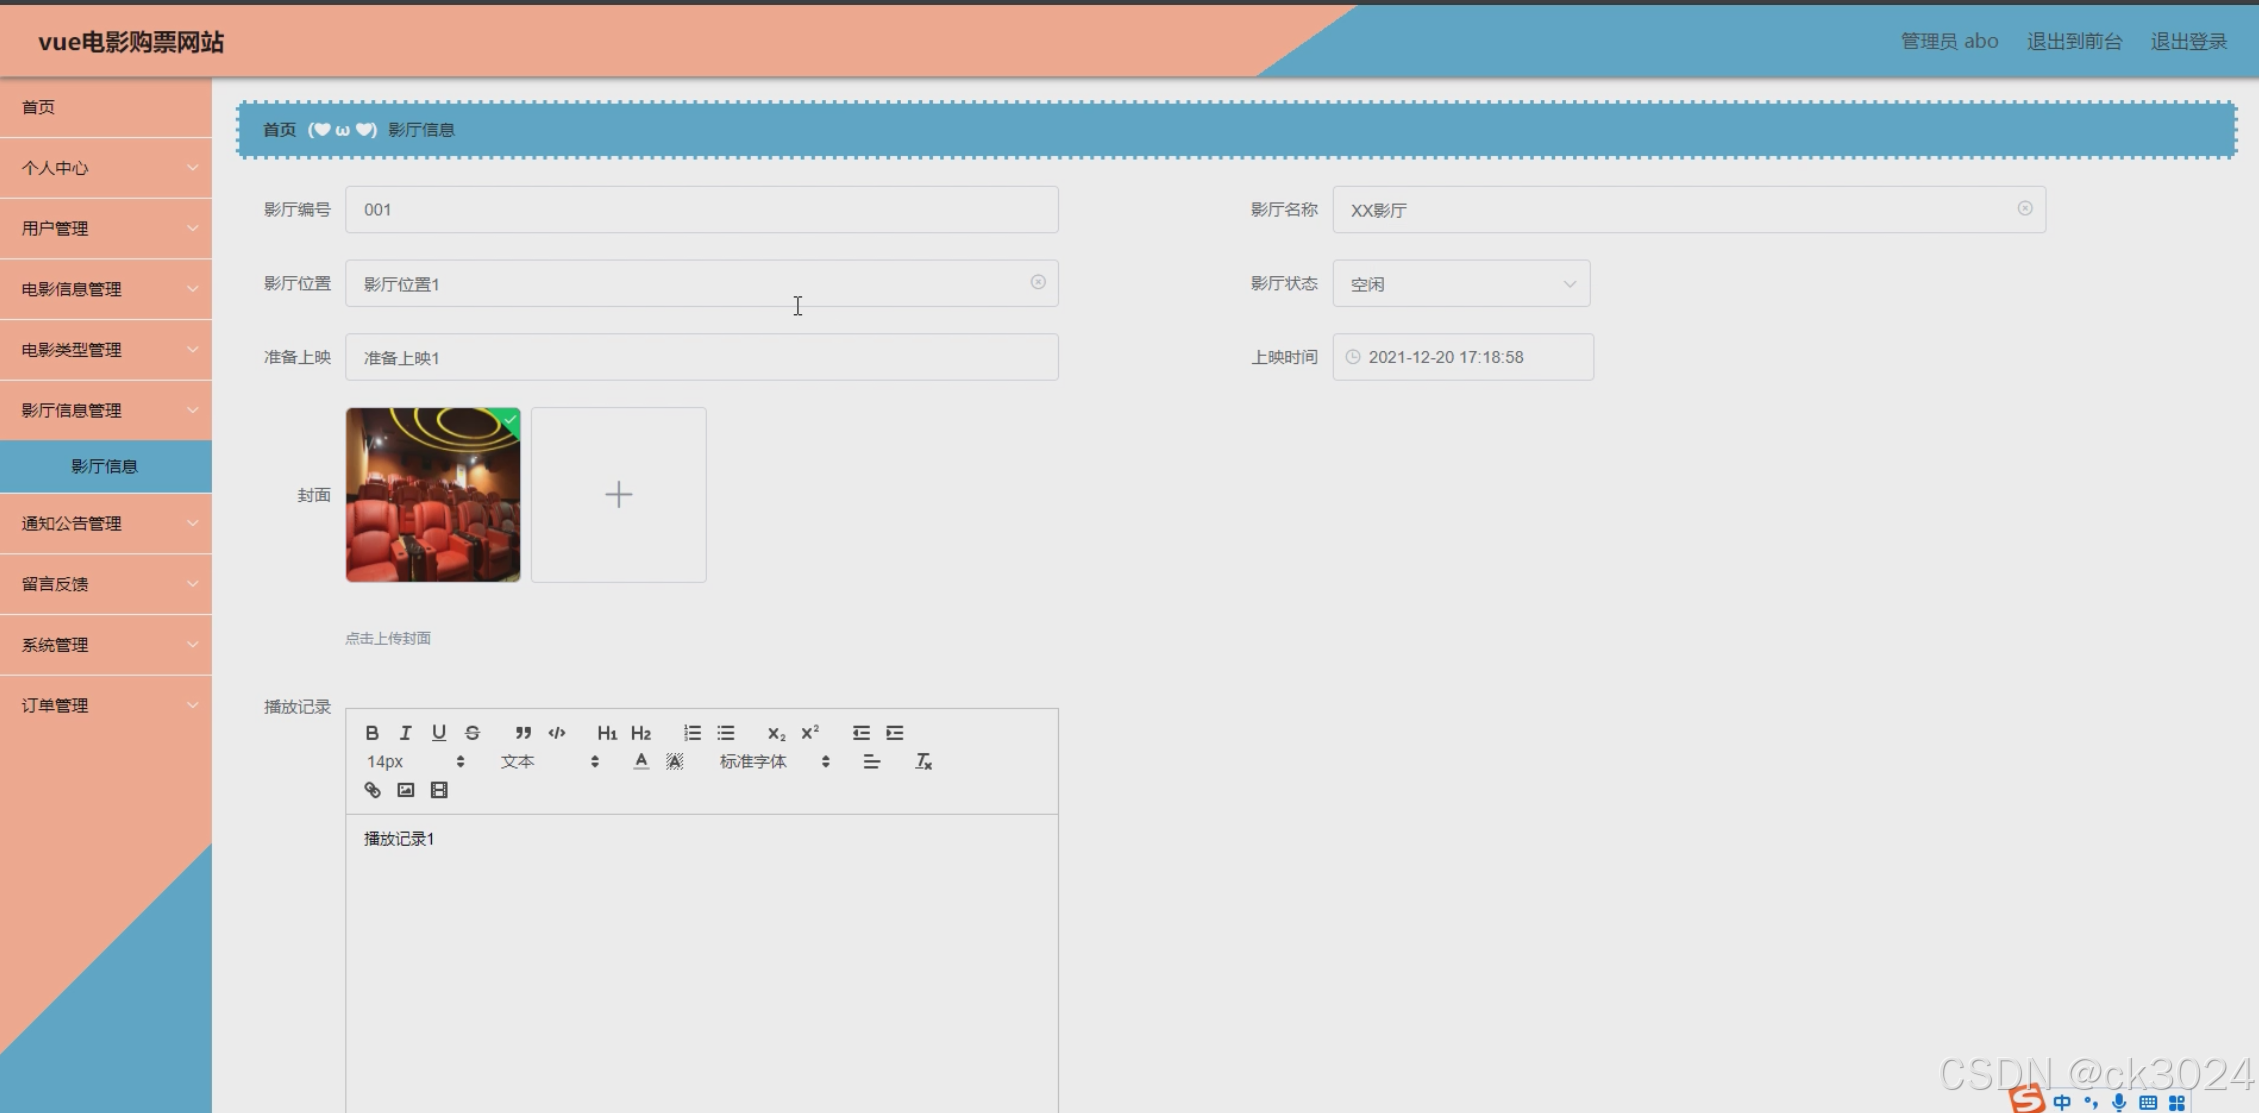Click the clear formatting icon

pyautogui.click(x=923, y=762)
